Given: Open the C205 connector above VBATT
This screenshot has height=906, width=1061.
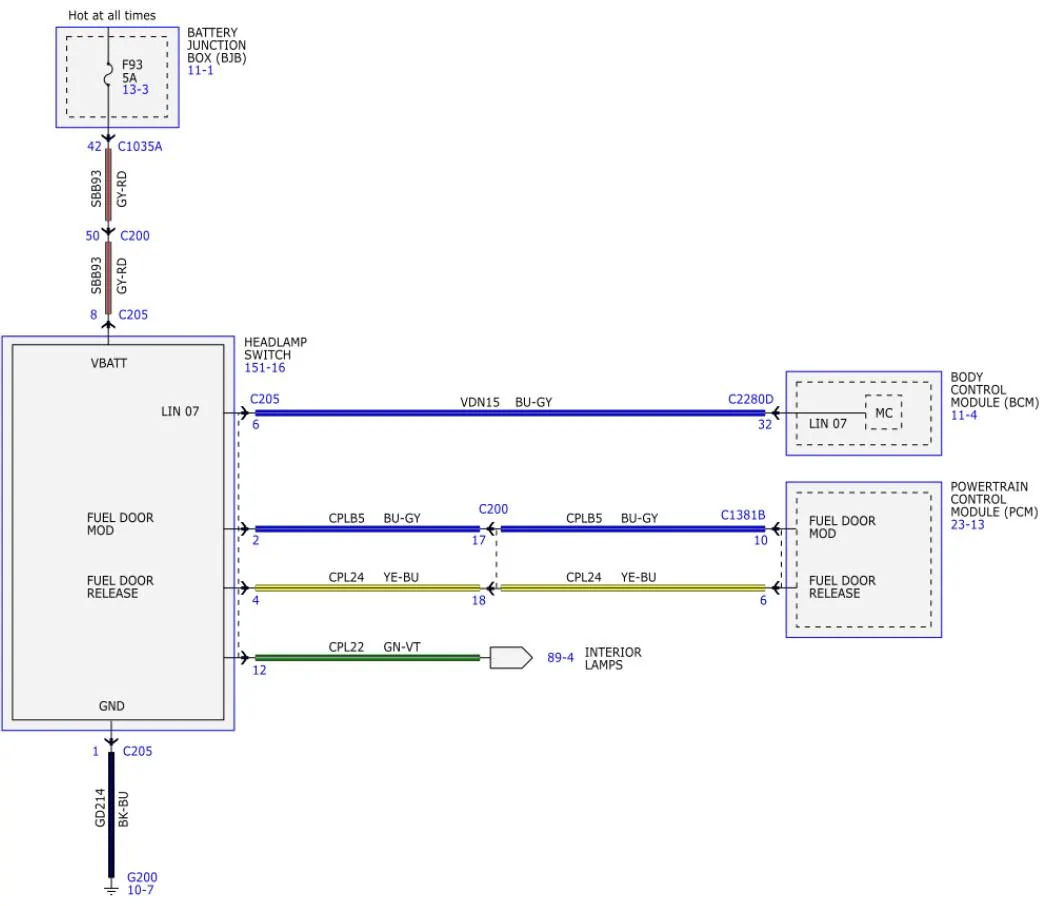Looking at the screenshot, I should (x=133, y=315).
